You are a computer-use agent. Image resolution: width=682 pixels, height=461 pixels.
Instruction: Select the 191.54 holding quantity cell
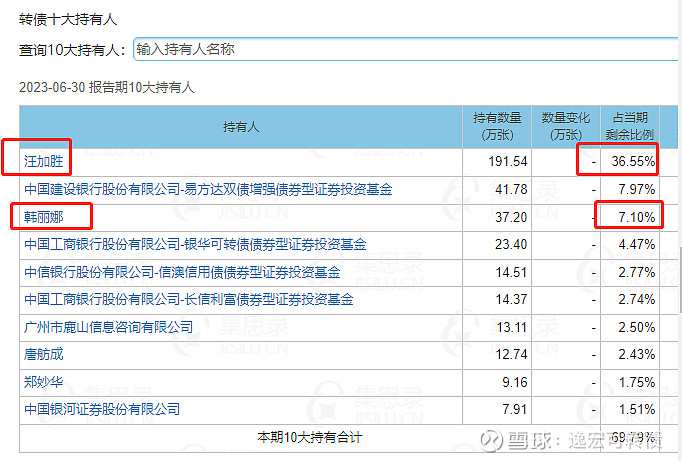(497, 162)
